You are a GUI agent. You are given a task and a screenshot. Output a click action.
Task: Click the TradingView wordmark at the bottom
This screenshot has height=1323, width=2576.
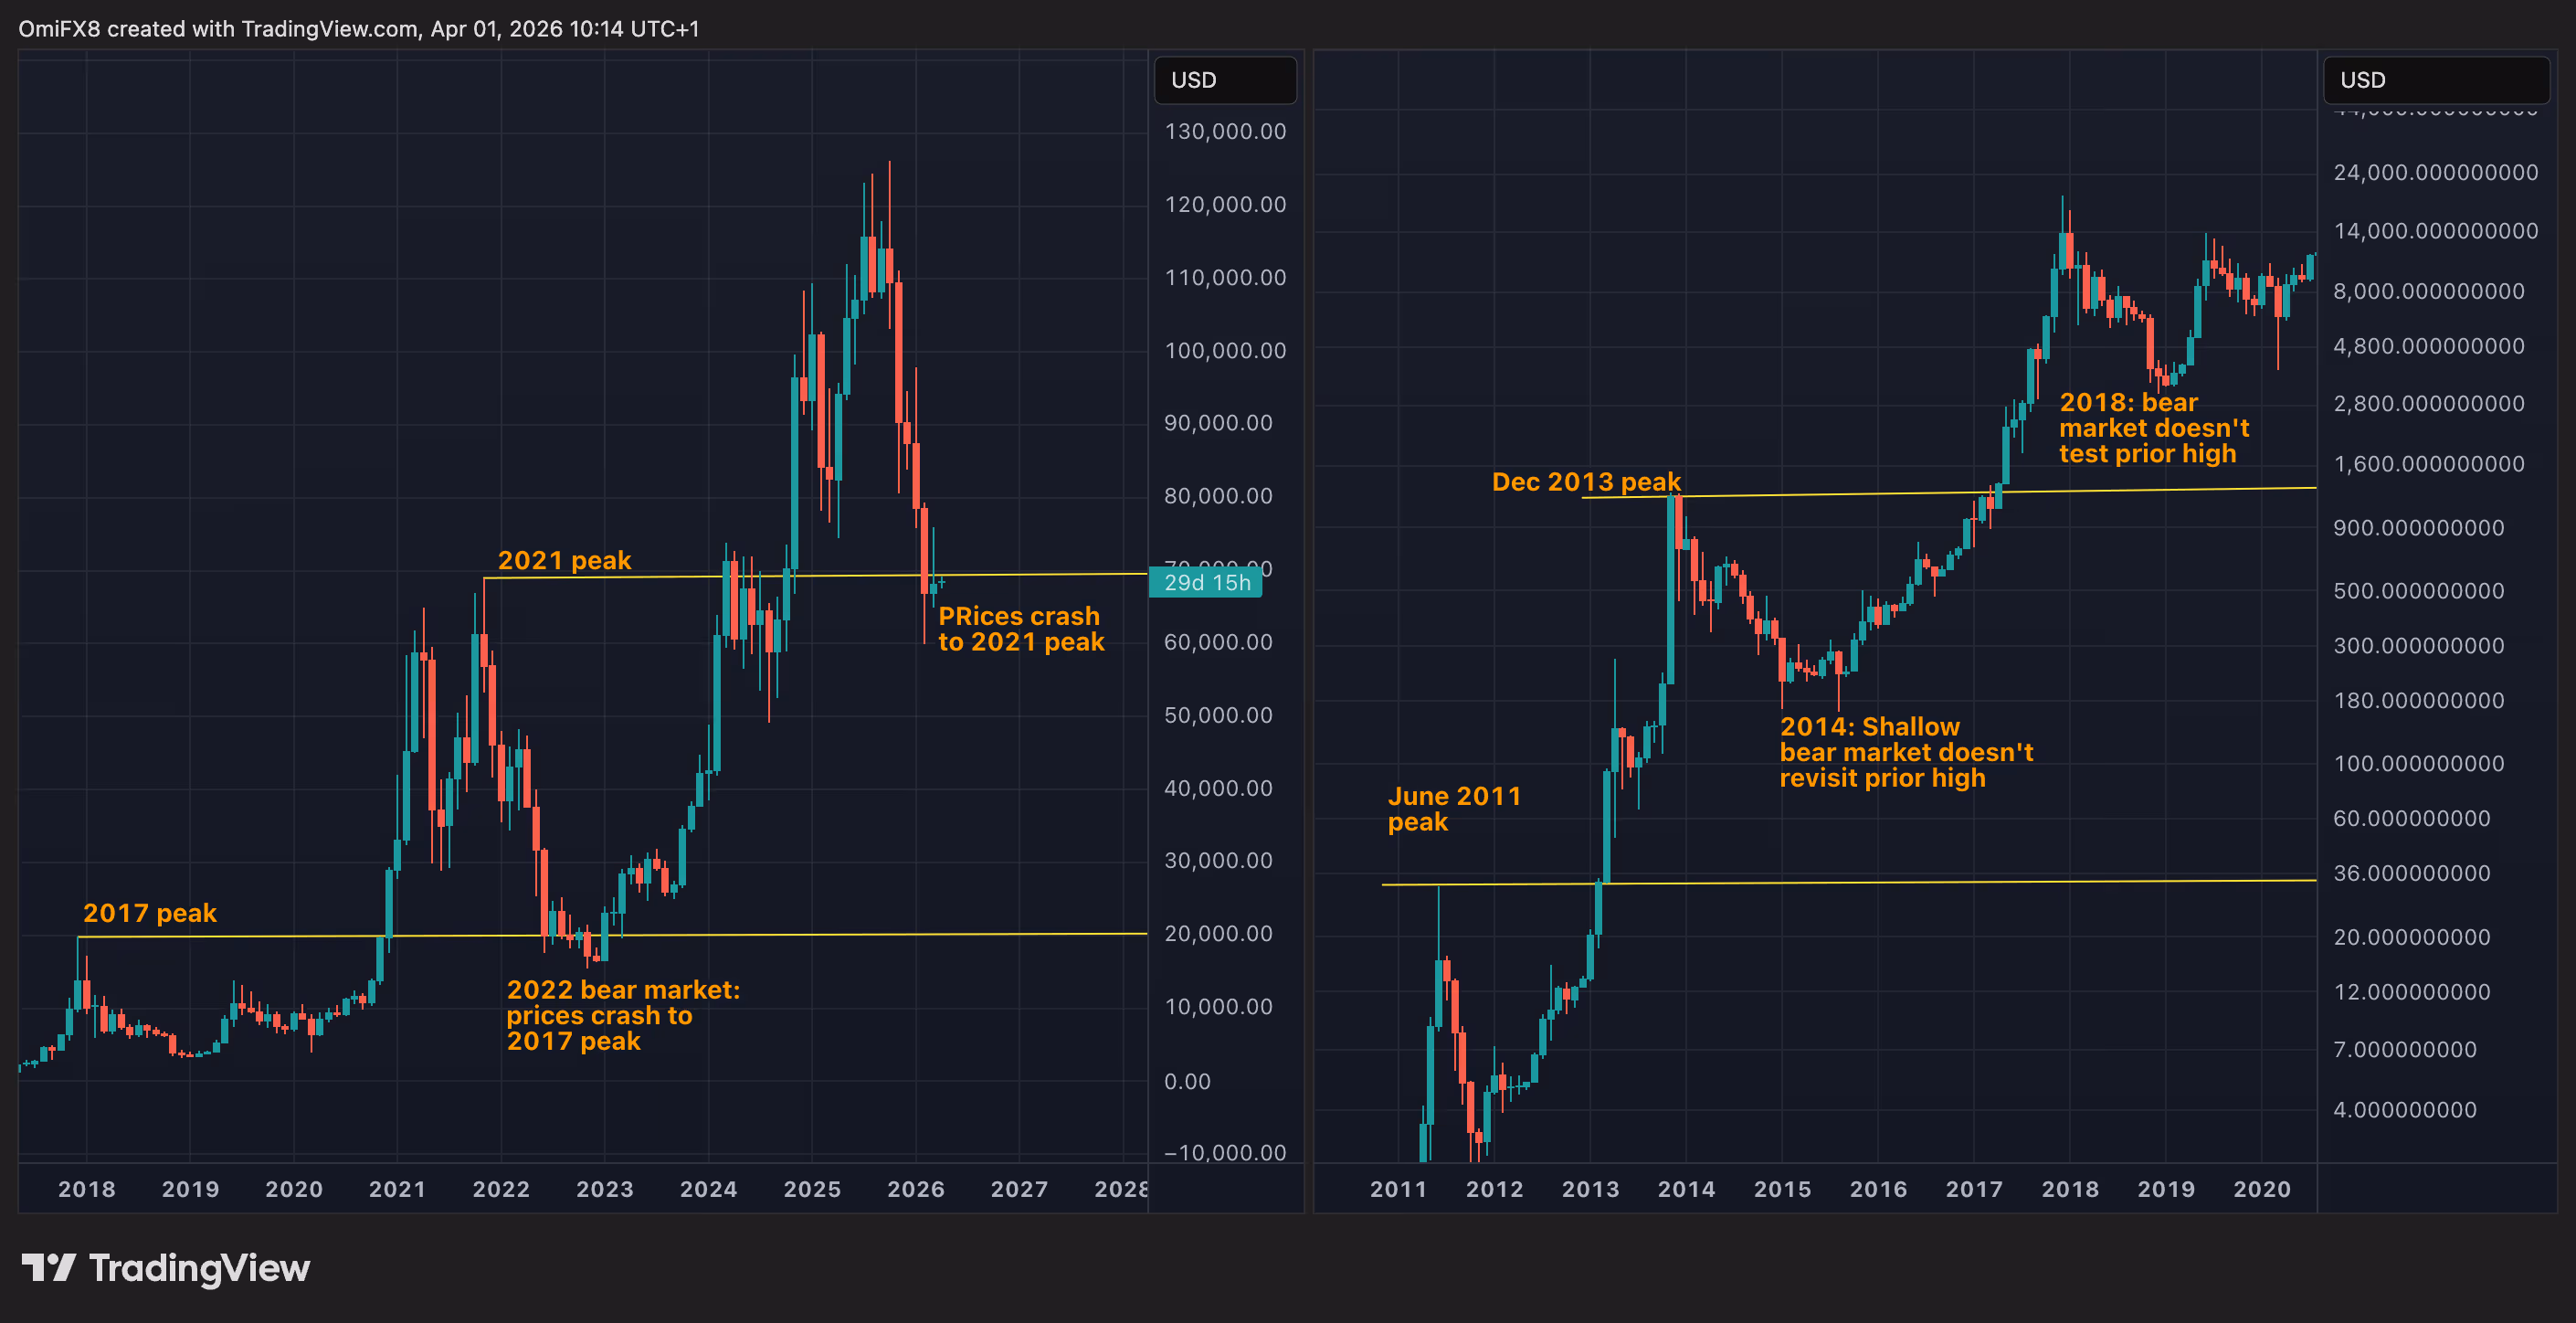click(x=200, y=1268)
